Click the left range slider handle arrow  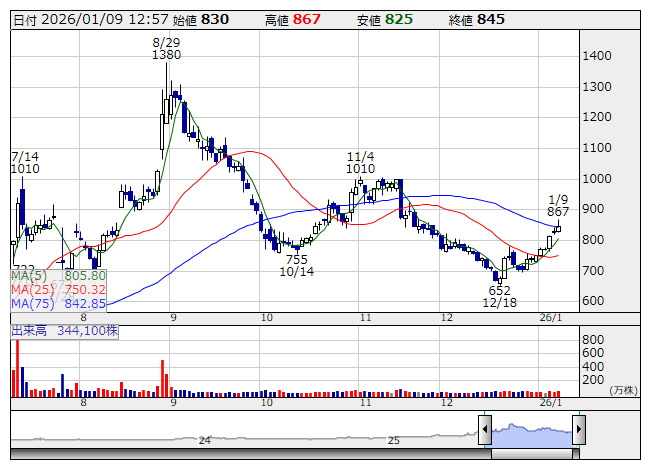coord(485,431)
